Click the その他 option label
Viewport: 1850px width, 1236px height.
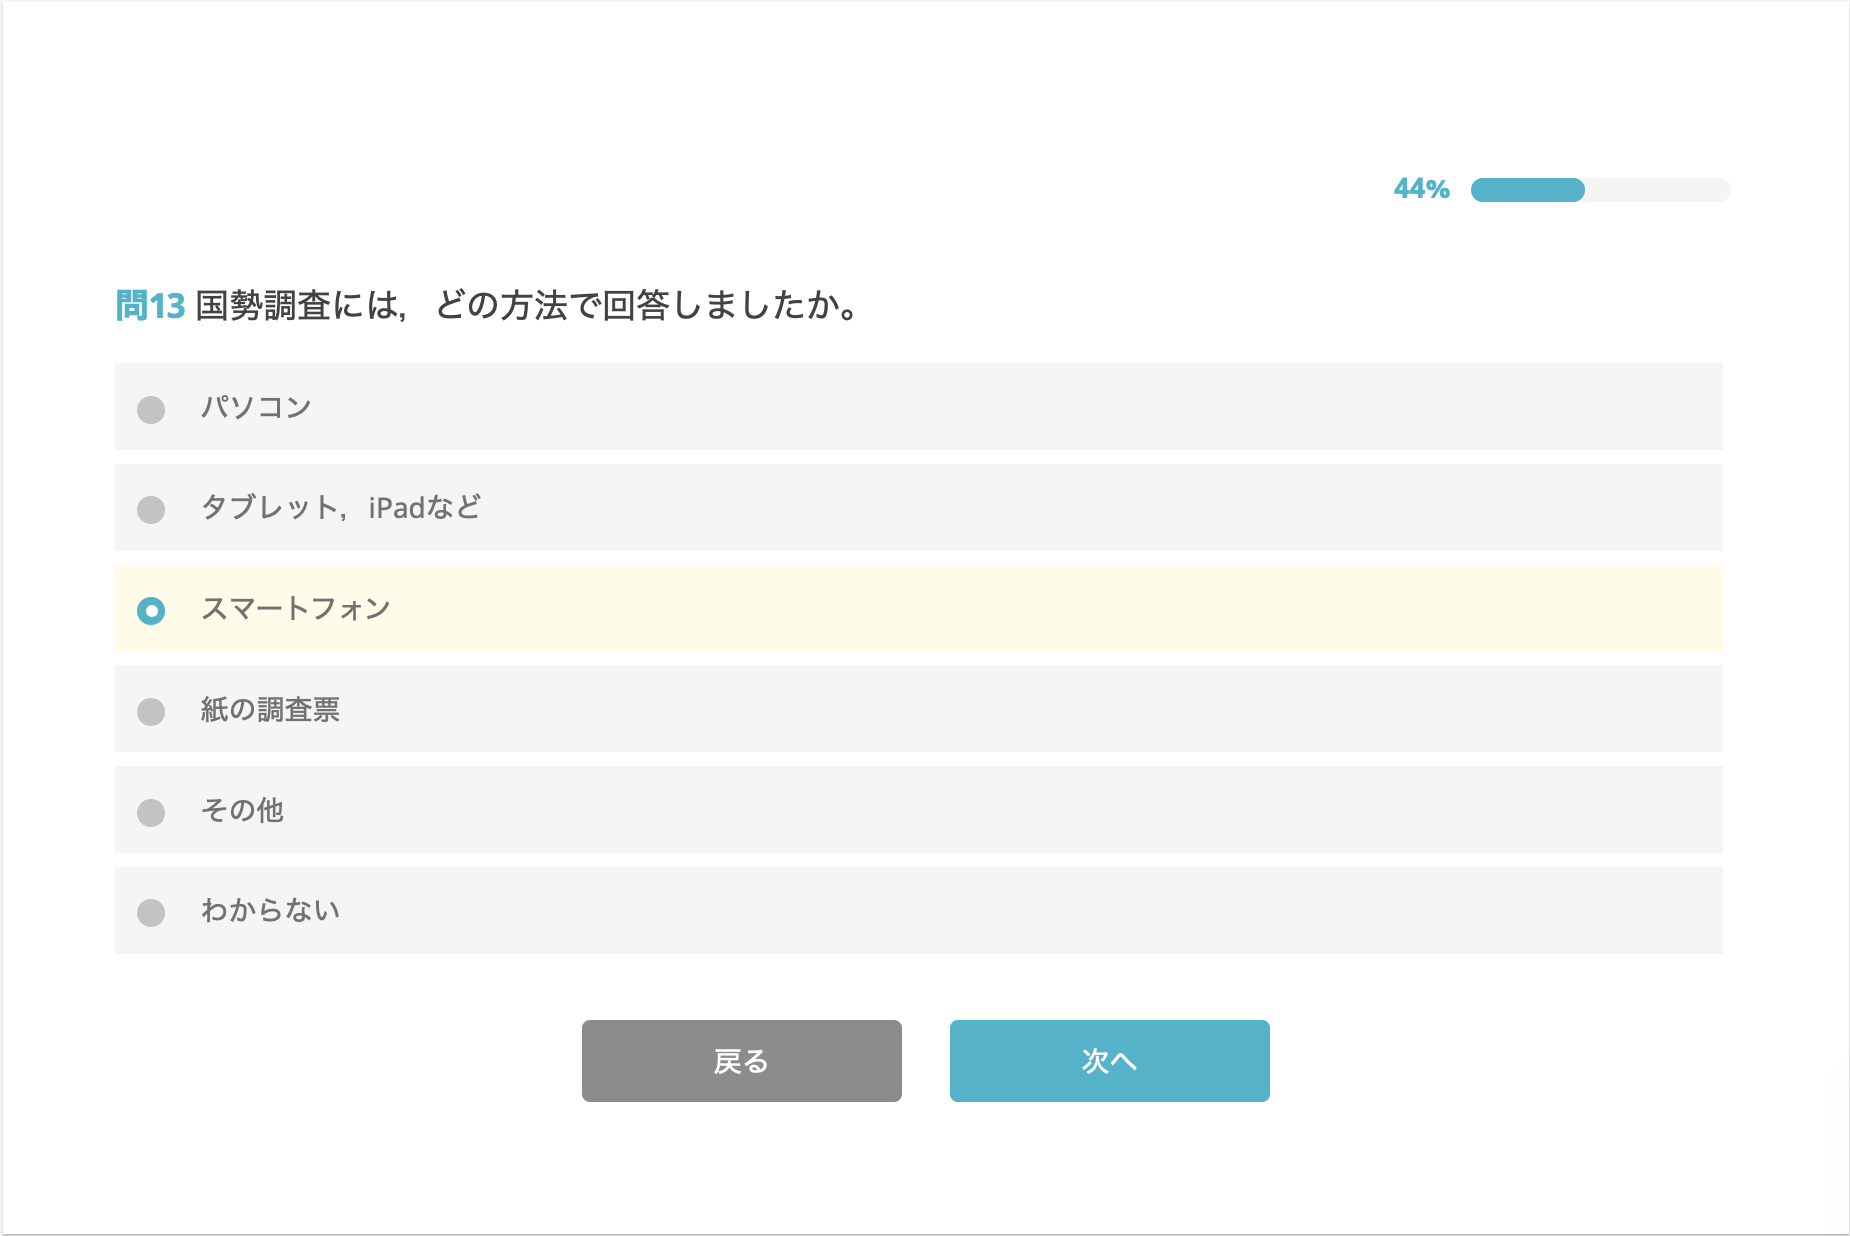[x=242, y=810]
